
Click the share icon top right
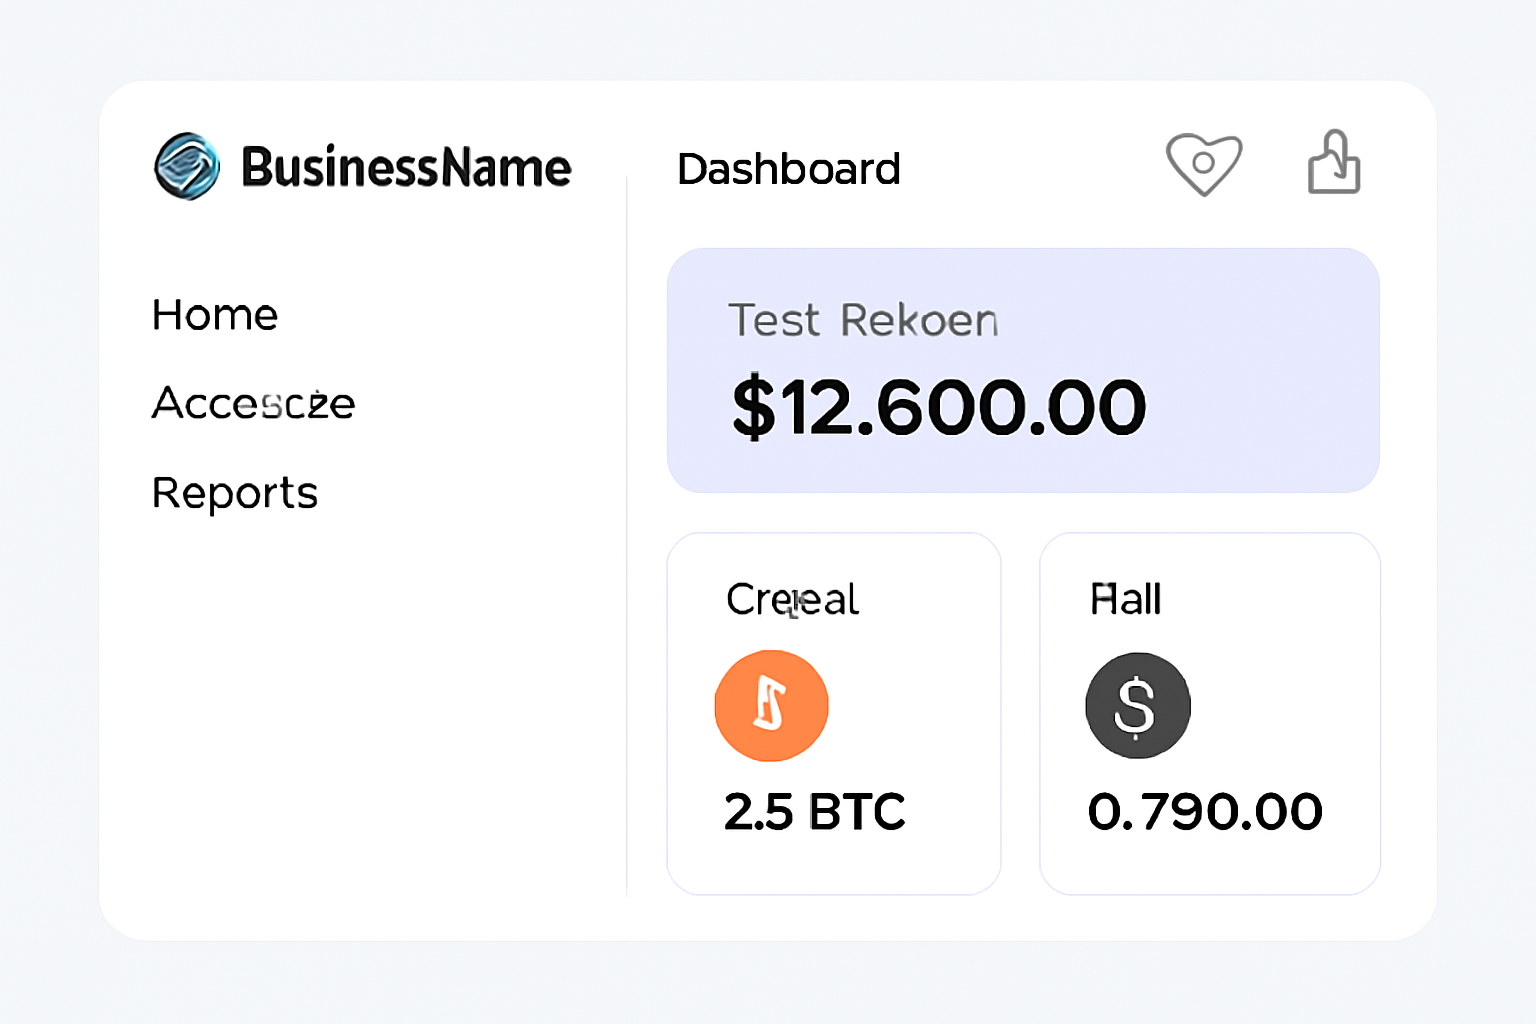(x=1334, y=163)
